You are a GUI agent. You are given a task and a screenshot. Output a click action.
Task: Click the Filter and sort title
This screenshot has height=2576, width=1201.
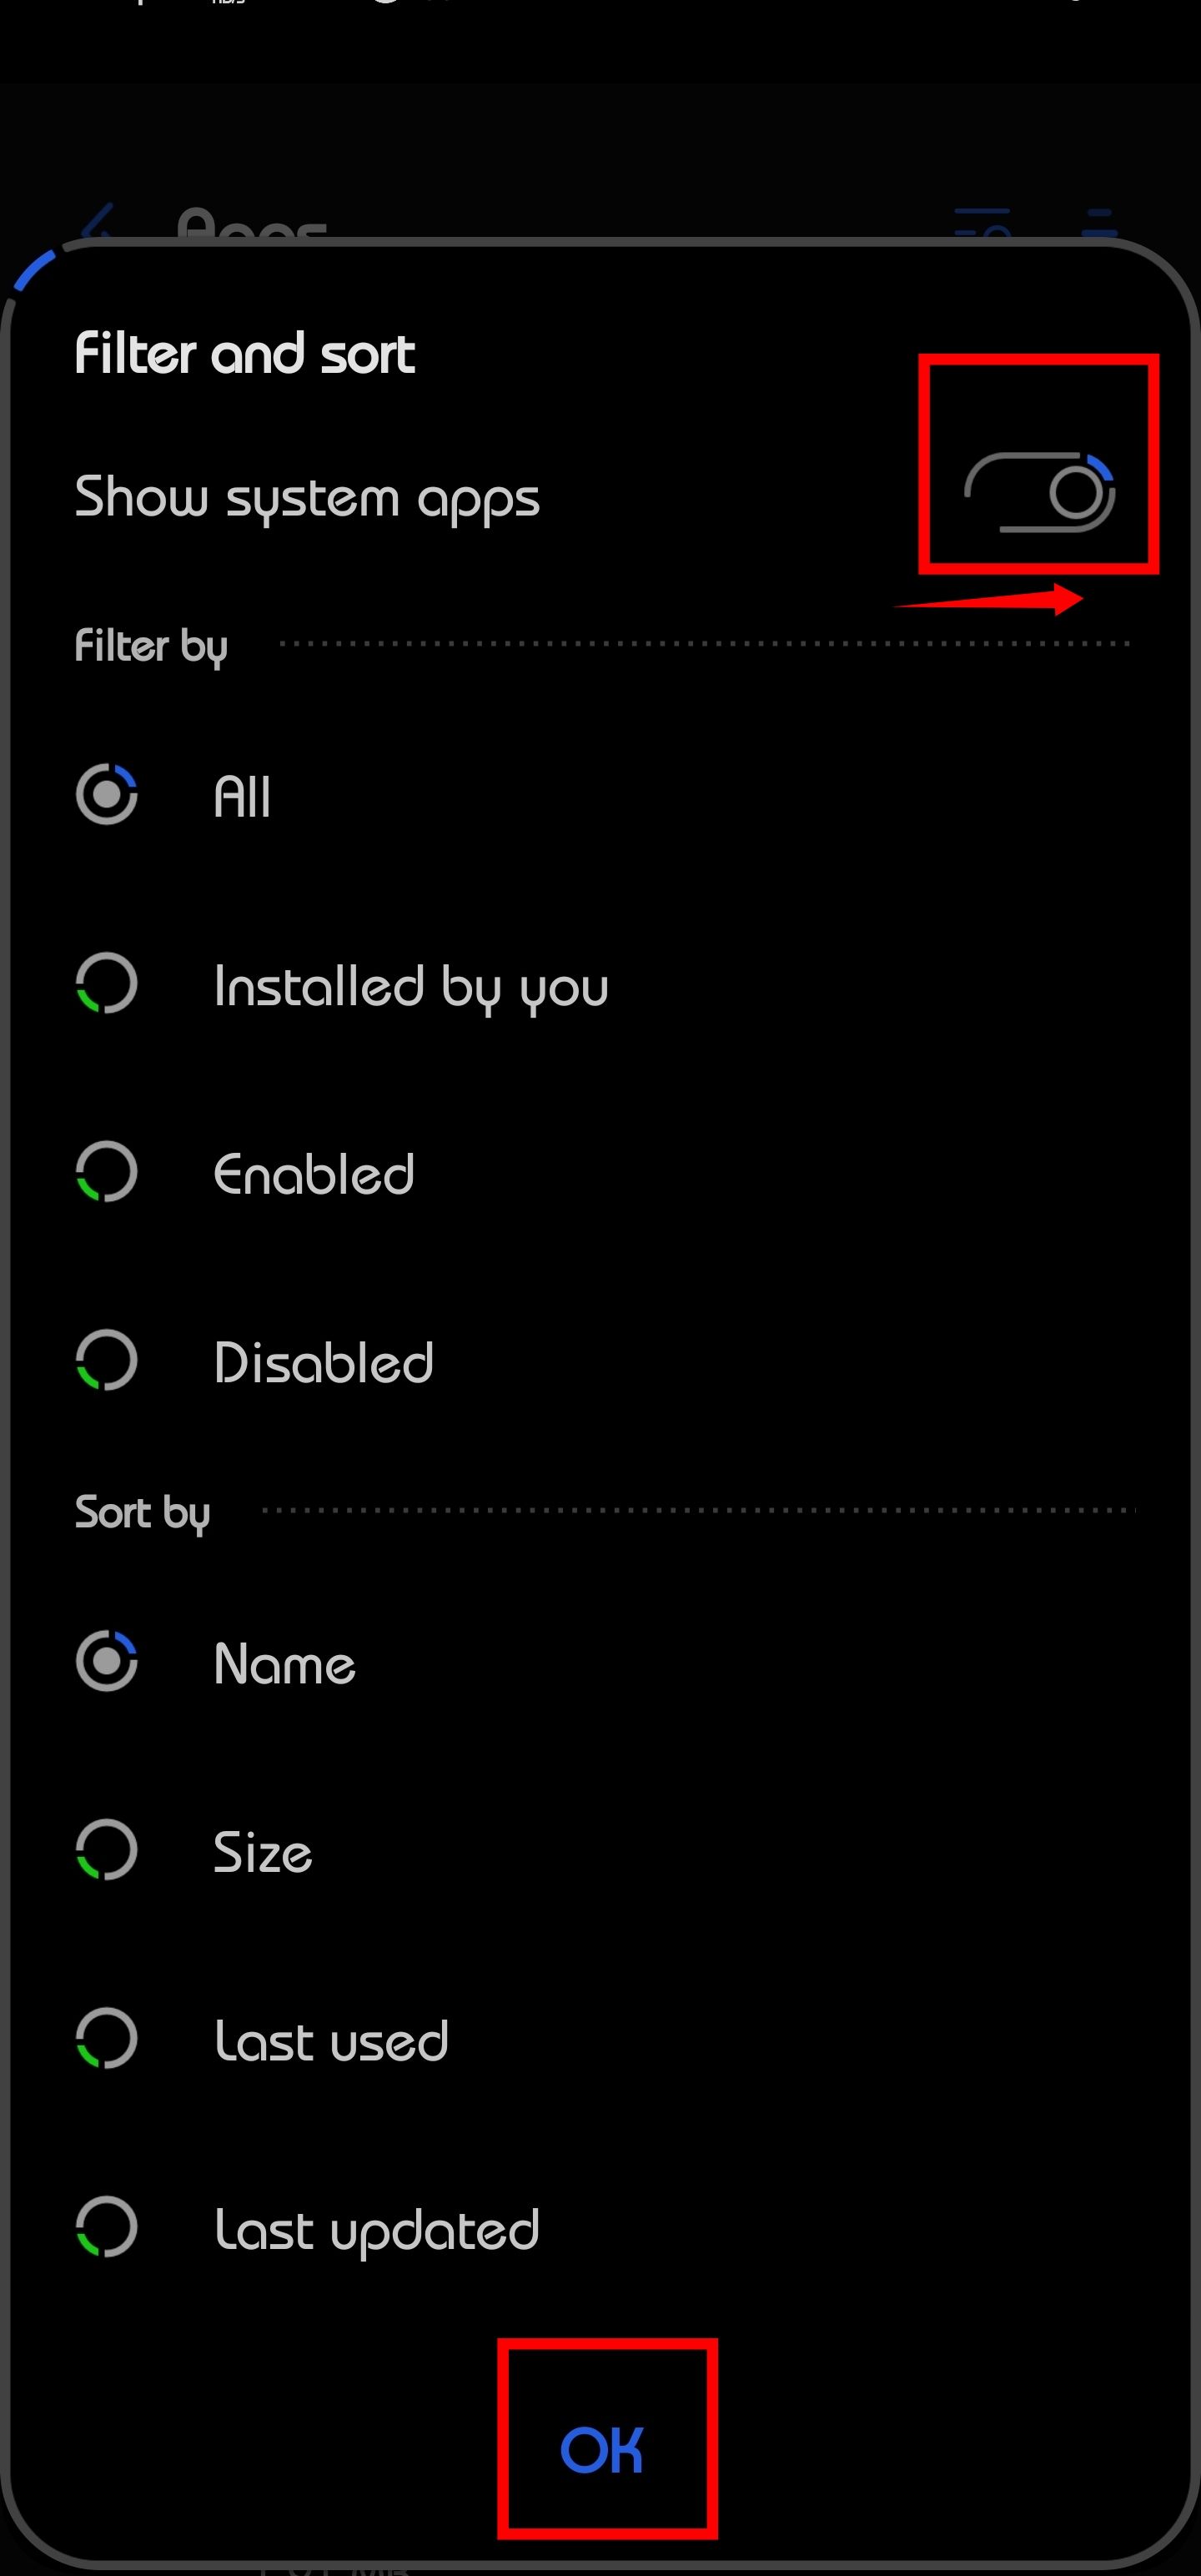point(245,354)
